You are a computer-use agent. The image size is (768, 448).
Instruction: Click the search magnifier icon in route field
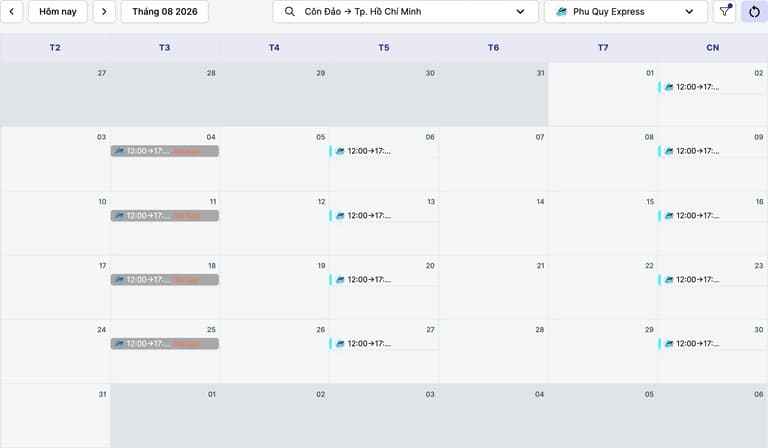point(289,11)
